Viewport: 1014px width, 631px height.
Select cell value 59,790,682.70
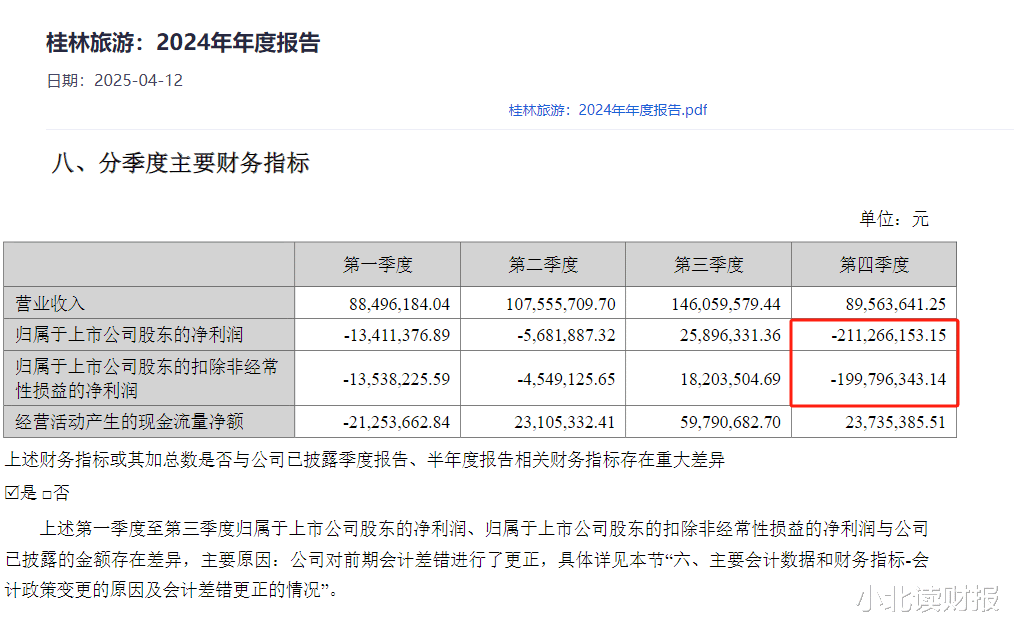(x=730, y=422)
